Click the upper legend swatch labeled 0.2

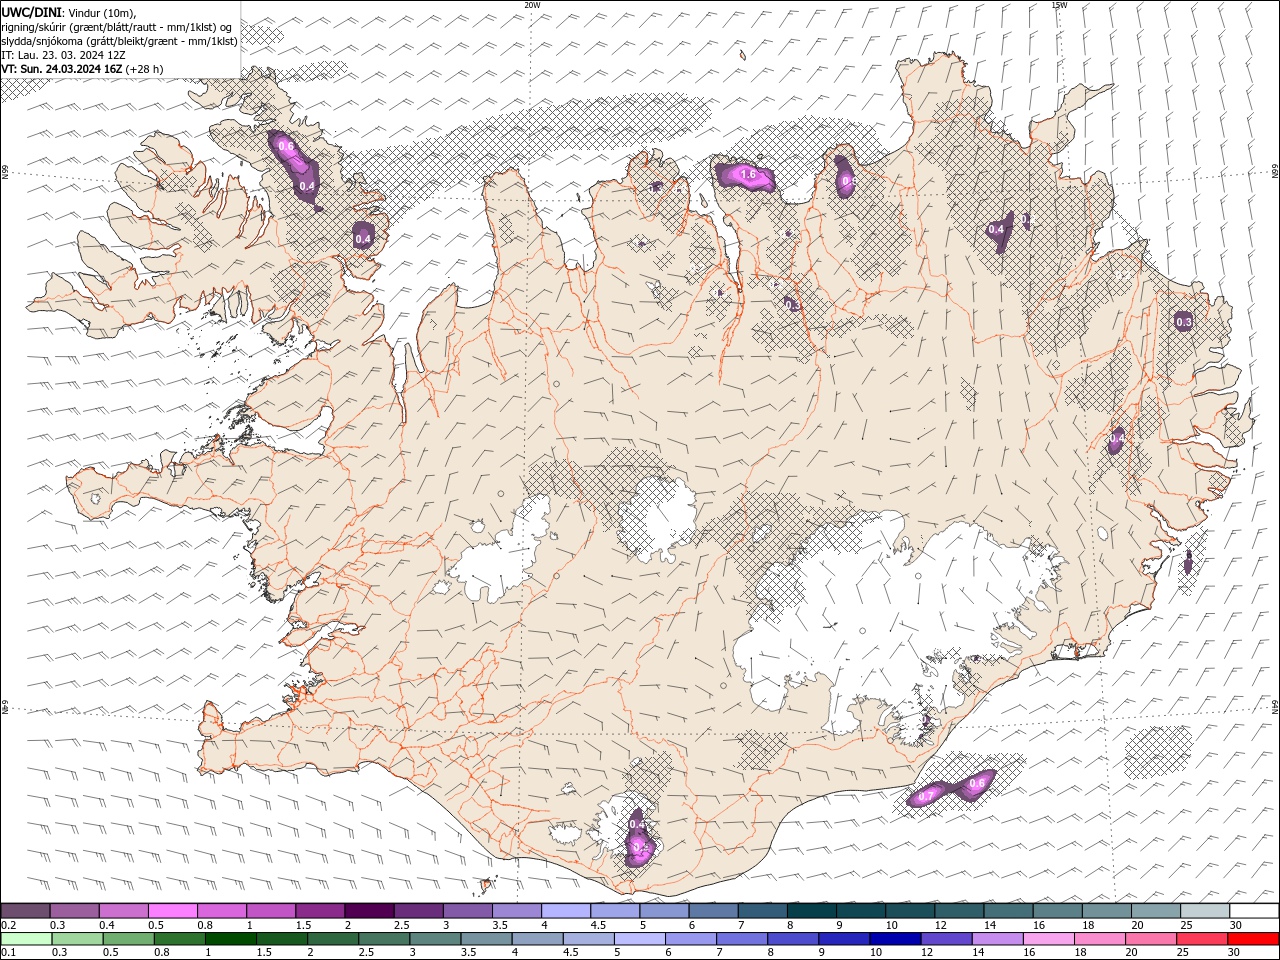tap(25, 911)
